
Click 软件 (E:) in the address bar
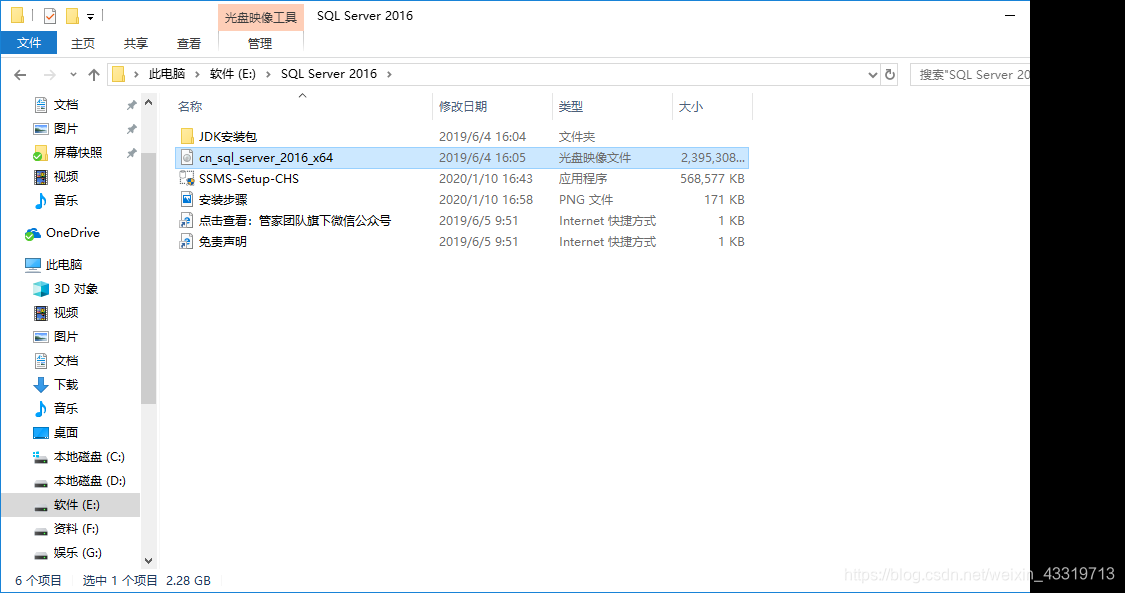point(232,74)
